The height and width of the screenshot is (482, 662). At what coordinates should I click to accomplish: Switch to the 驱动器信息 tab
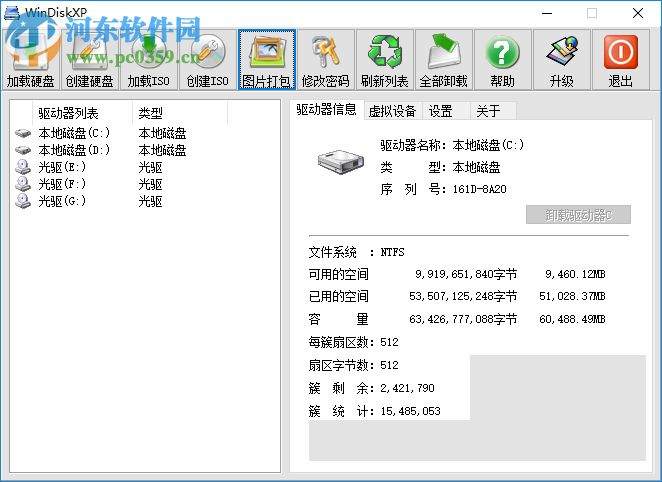[326, 110]
